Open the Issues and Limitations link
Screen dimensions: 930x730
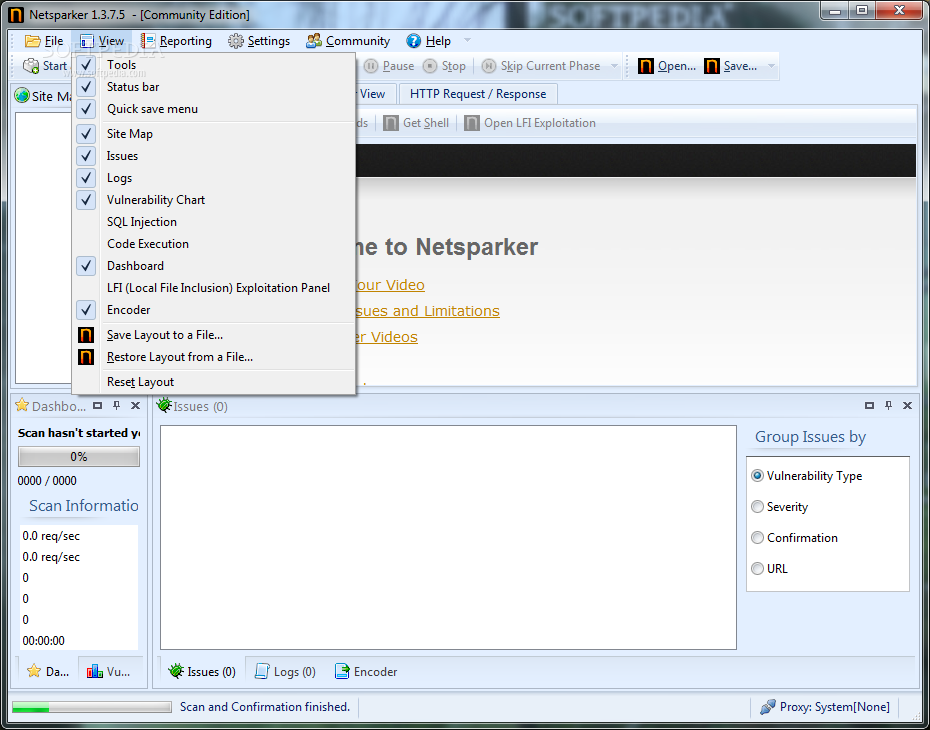click(427, 311)
